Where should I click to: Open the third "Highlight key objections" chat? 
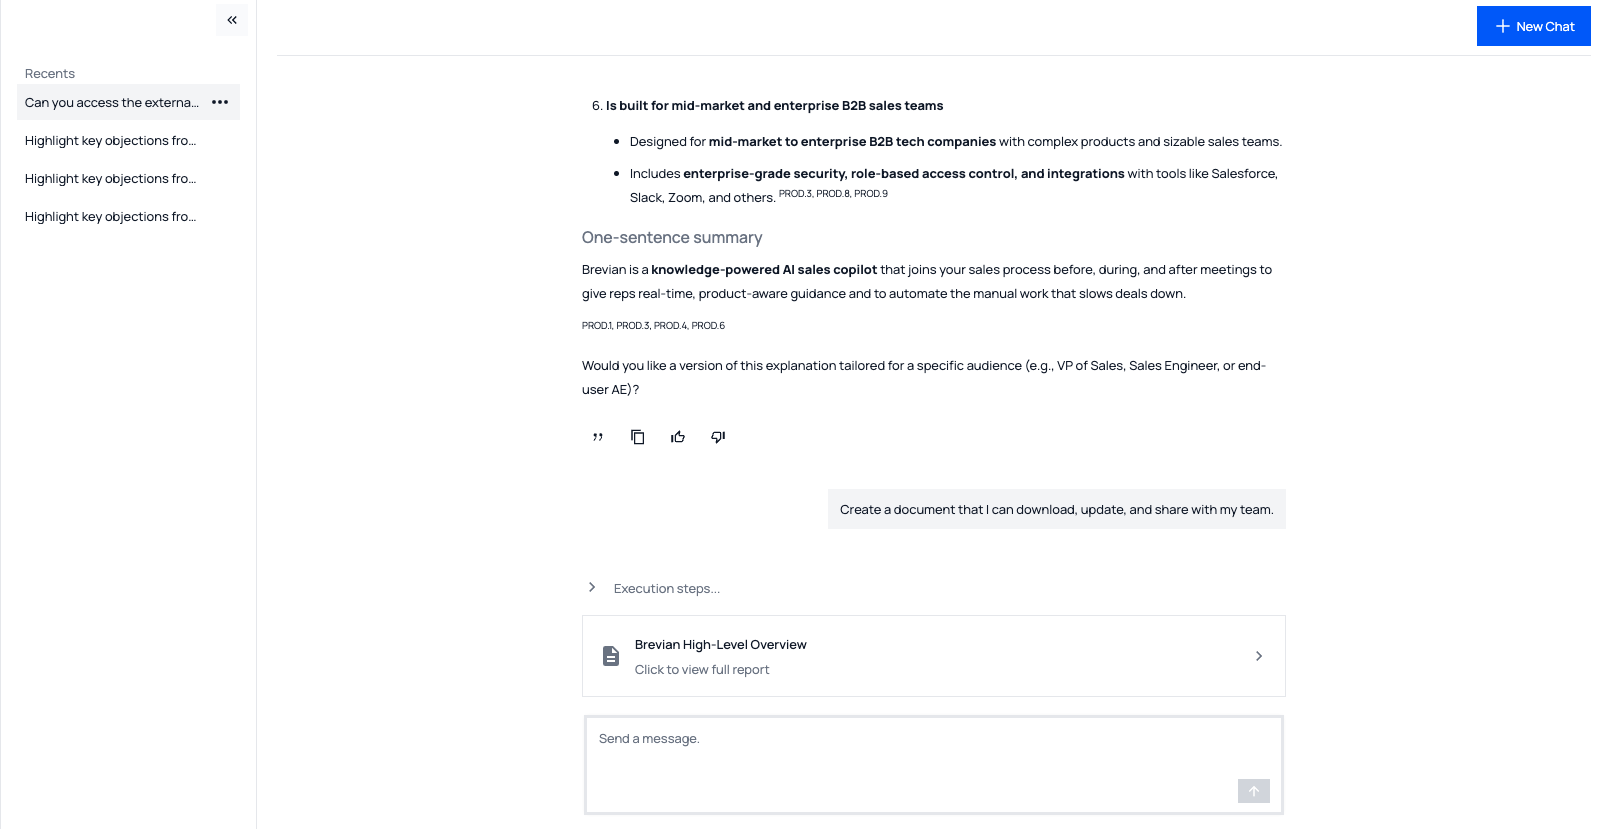tap(110, 216)
